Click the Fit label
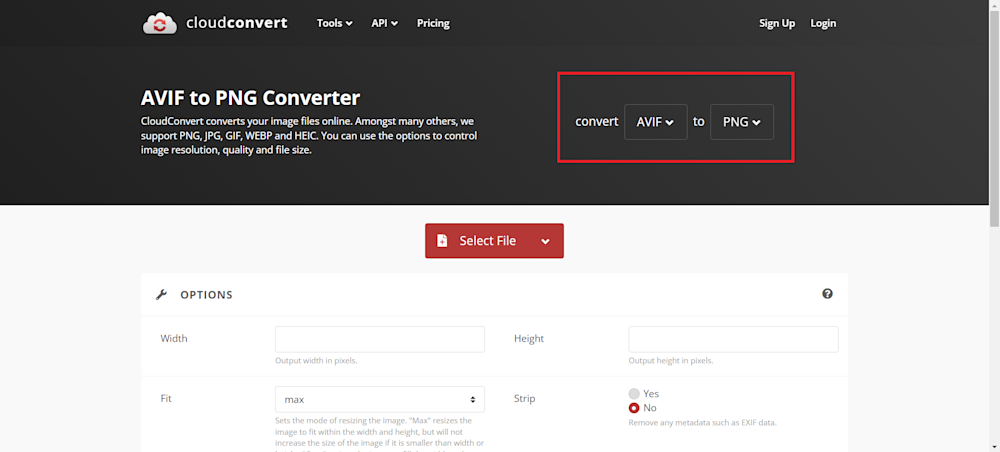This screenshot has height=452, width=1000. pos(166,398)
